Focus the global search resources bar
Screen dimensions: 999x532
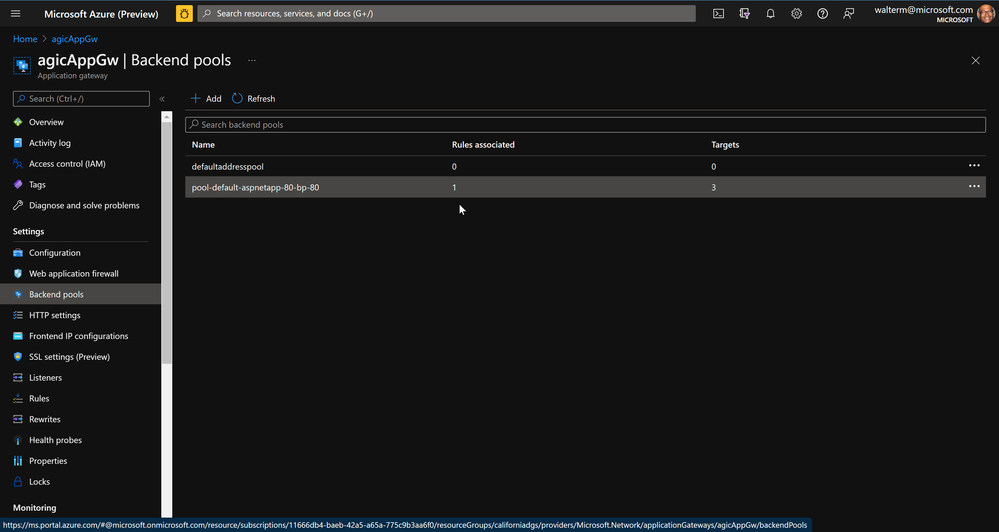pyautogui.click(x=446, y=13)
